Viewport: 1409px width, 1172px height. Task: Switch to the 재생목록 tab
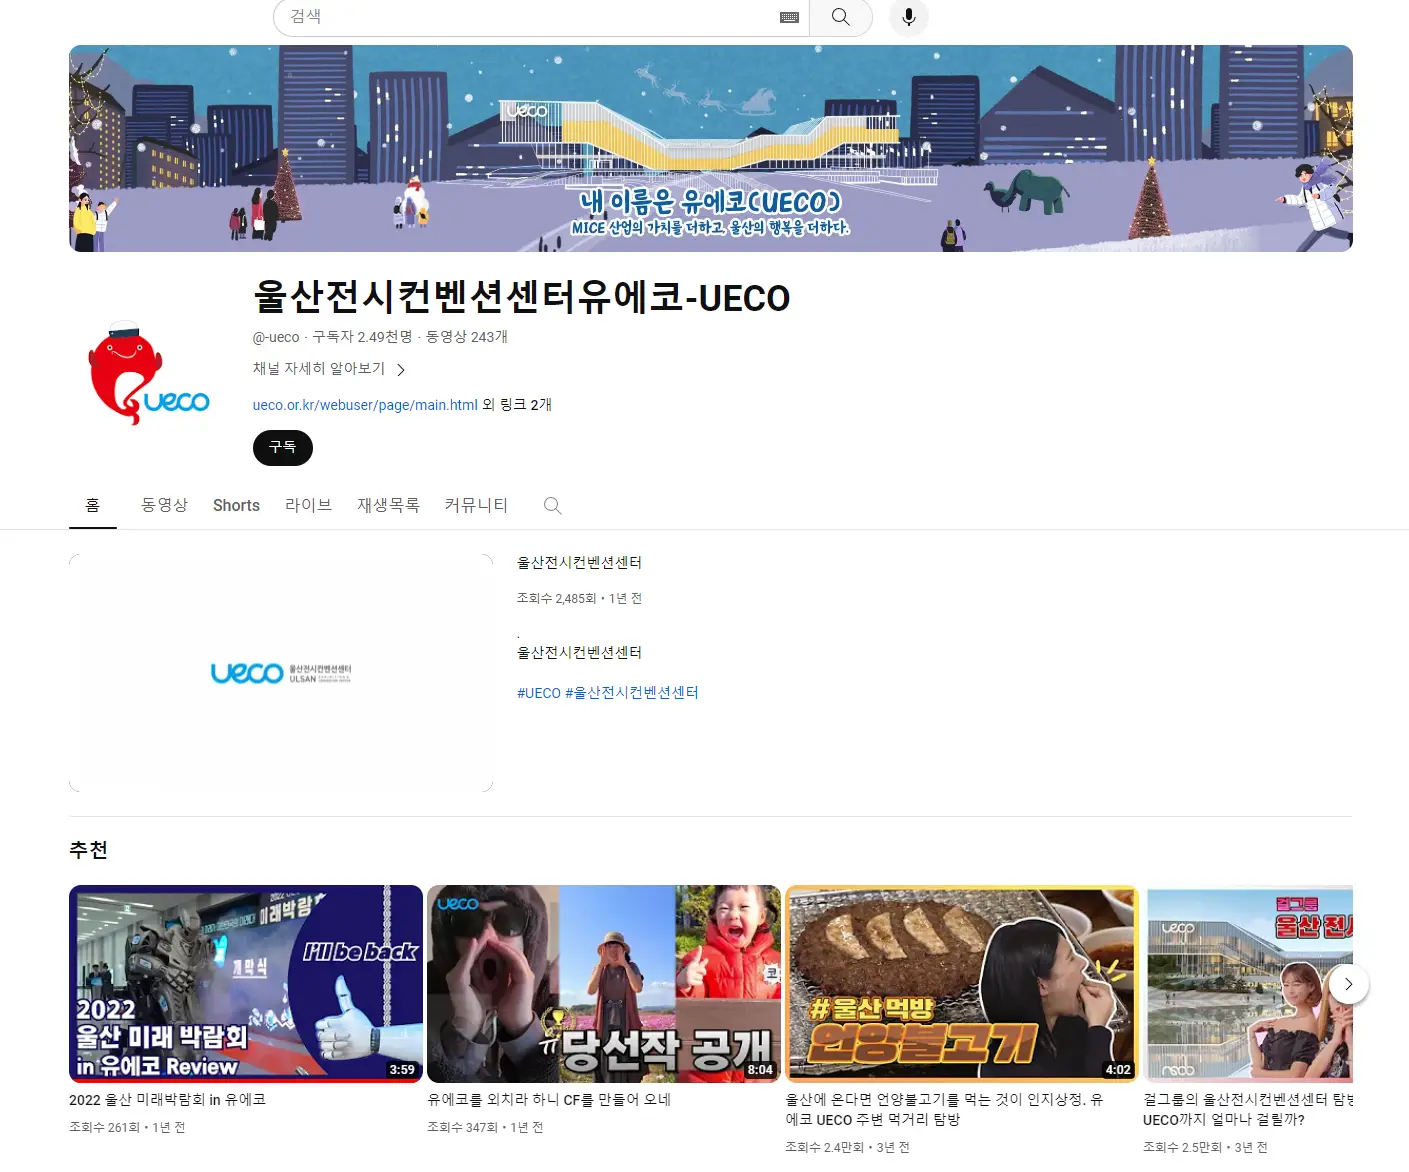[388, 505]
